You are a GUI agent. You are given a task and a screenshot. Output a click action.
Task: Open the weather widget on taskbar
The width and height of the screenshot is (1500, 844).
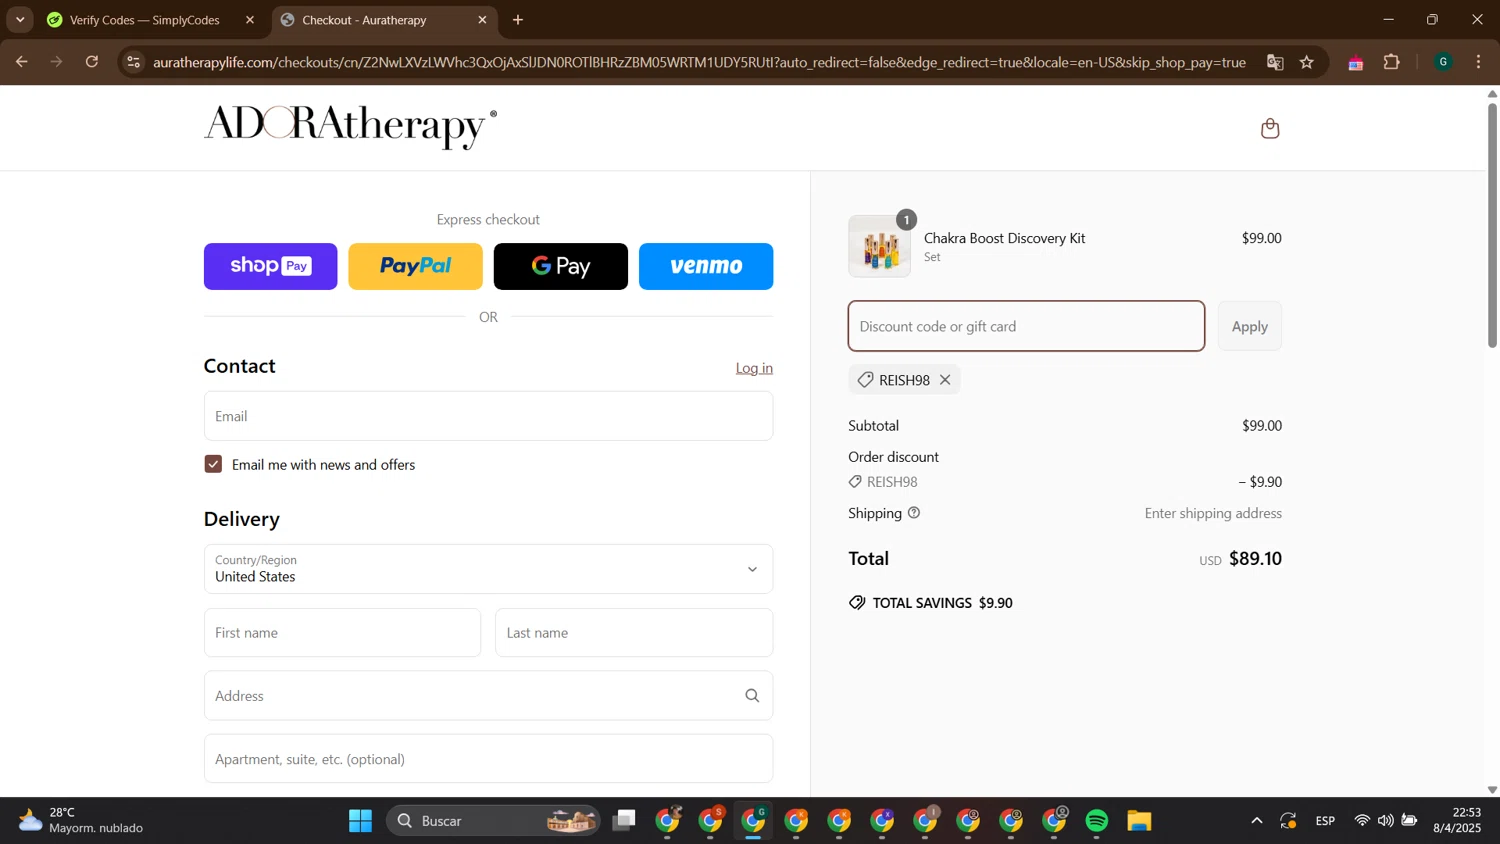point(82,821)
